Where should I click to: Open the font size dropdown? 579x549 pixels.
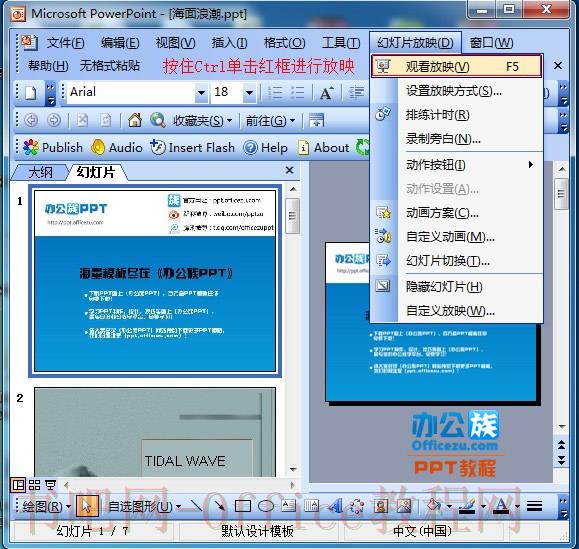click(250, 92)
